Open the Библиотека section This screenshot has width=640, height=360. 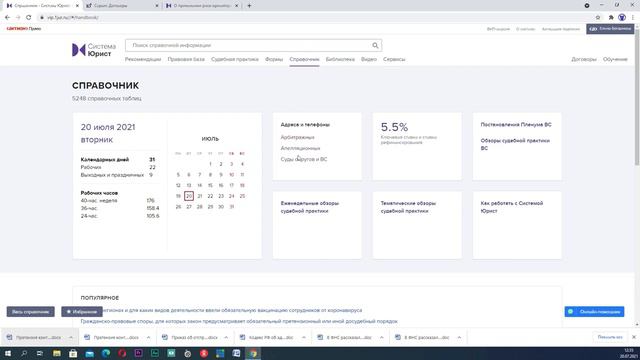tap(340, 59)
